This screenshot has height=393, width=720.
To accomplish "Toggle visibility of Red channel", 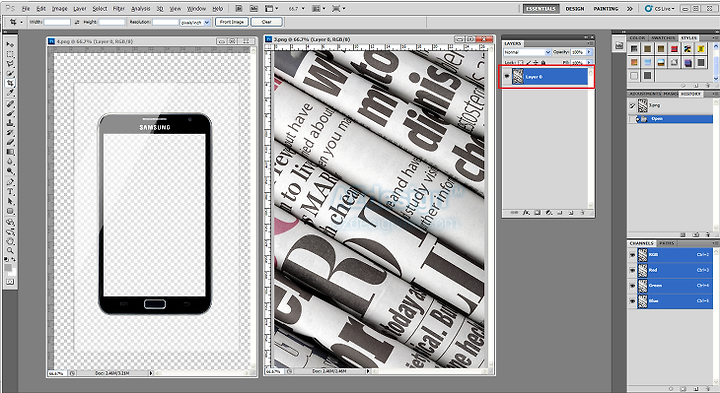I will (632, 270).
